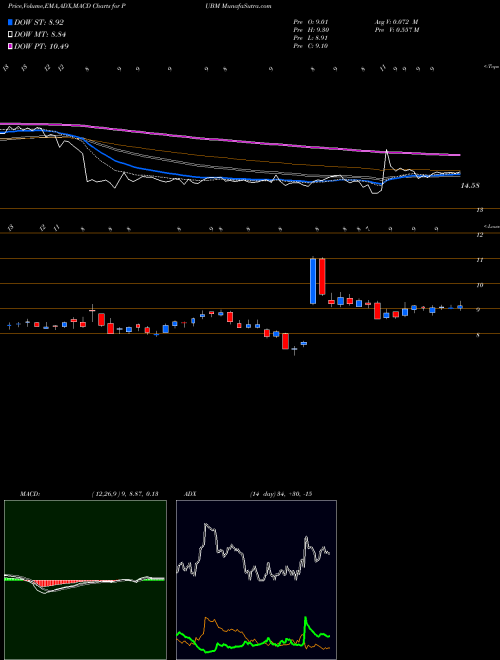
Task: Click the 12 price axis label
Action: click(479, 235)
